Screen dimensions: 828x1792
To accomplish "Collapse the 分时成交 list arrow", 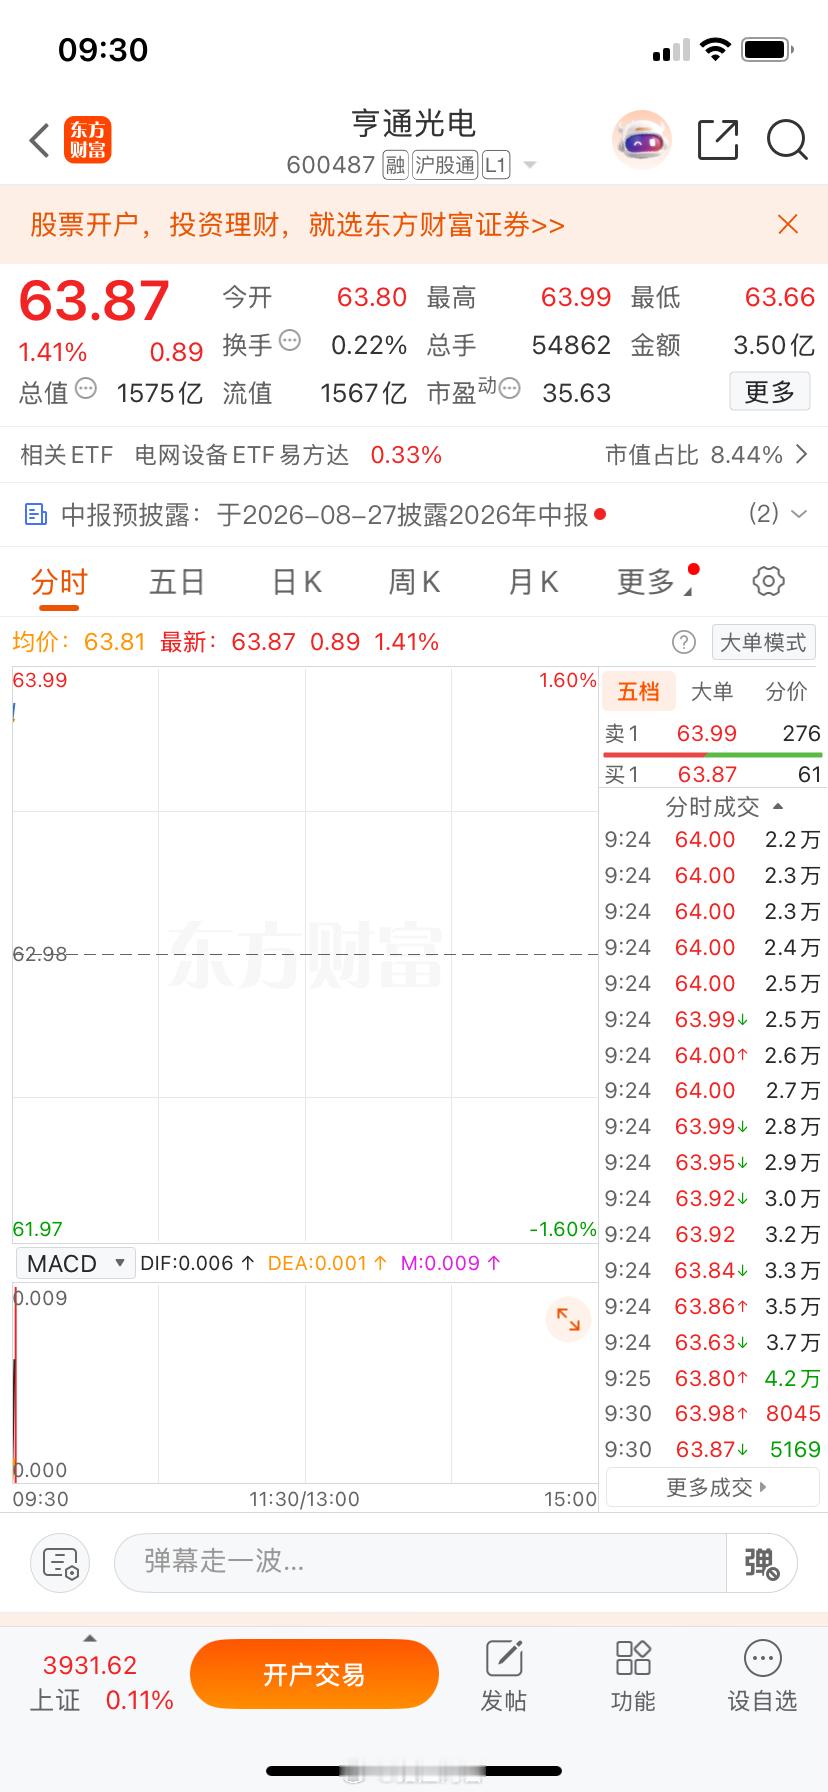I will pyautogui.click(x=779, y=806).
